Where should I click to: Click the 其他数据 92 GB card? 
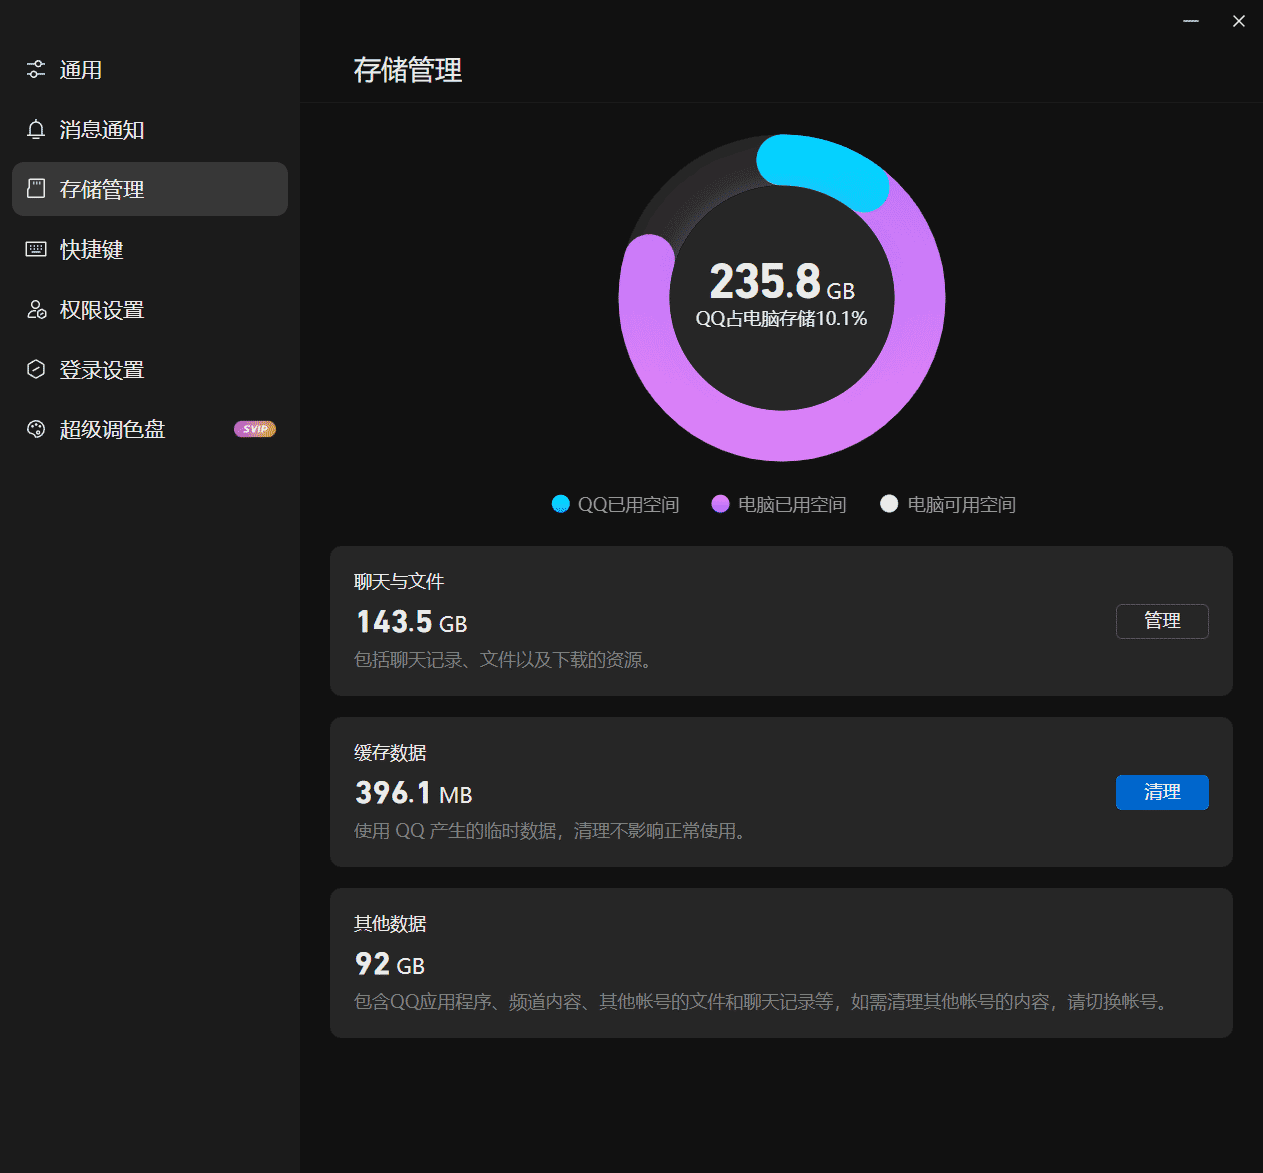(780, 962)
